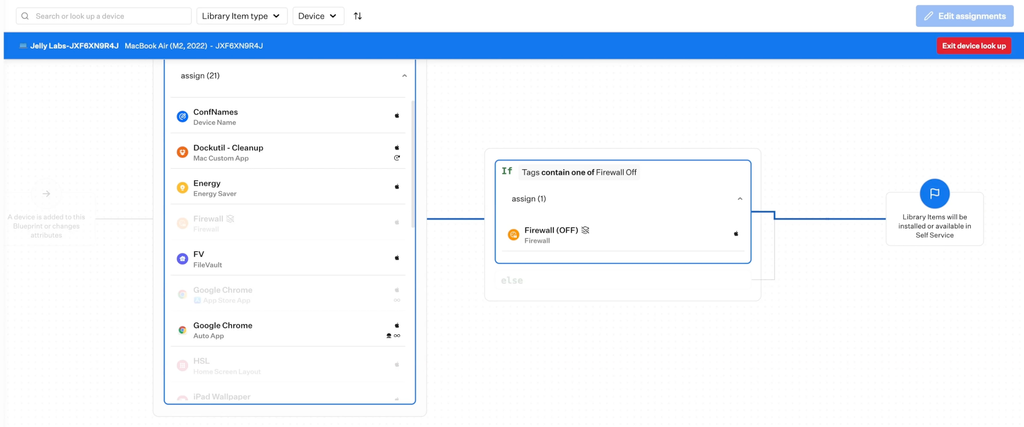The image size is (1024, 427).
Task: Click the Edit assignments button
Action: pyautogui.click(x=965, y=16)
